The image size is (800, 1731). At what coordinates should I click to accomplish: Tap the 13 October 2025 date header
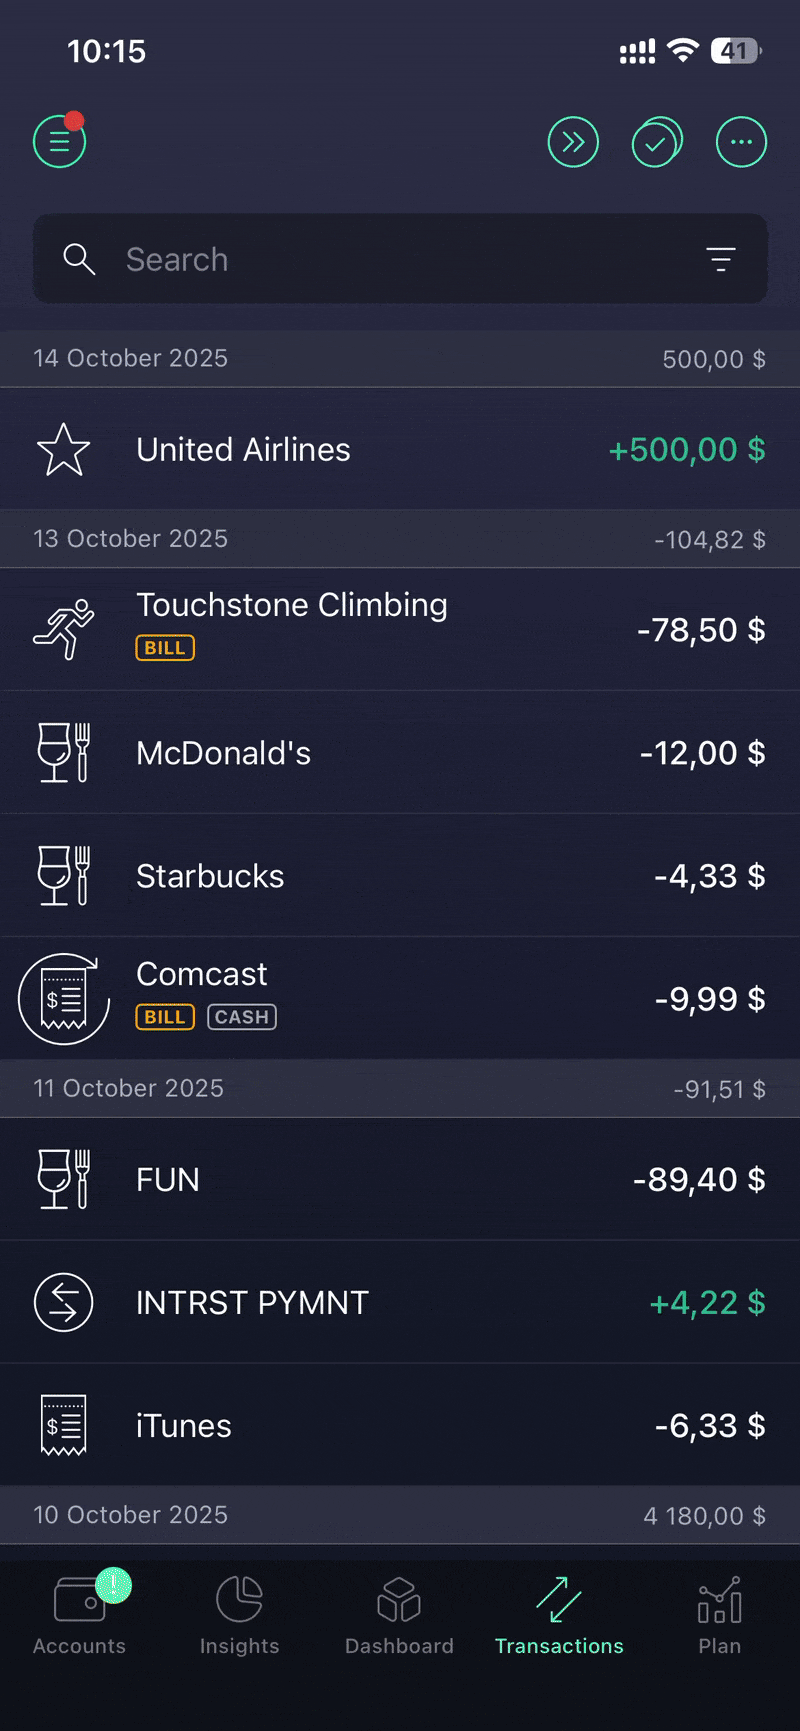[x=131, y=539]
